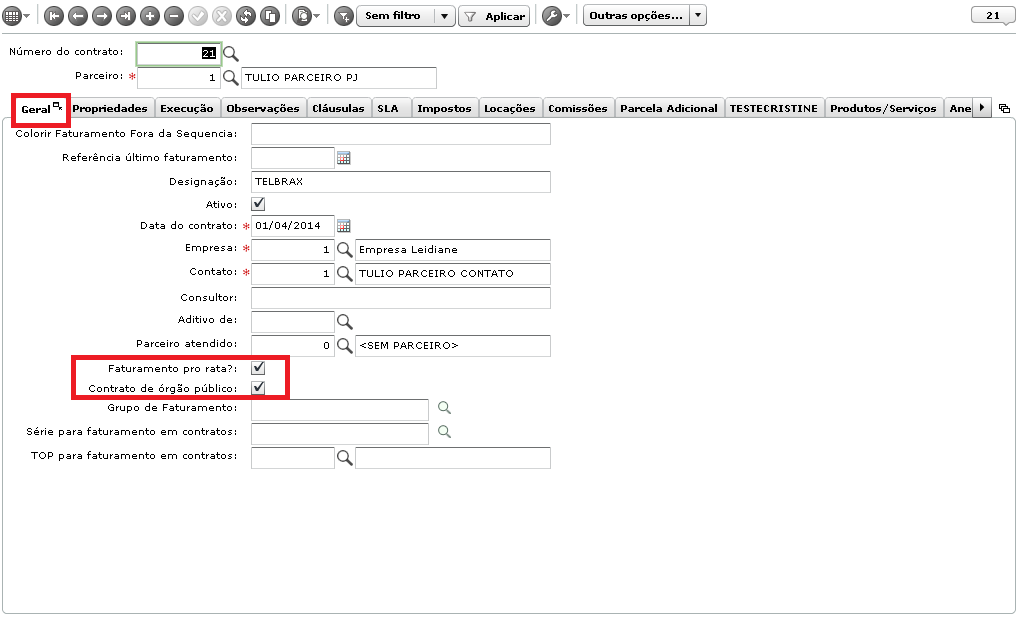Click the Aplicar filter button

pos(495,16)
